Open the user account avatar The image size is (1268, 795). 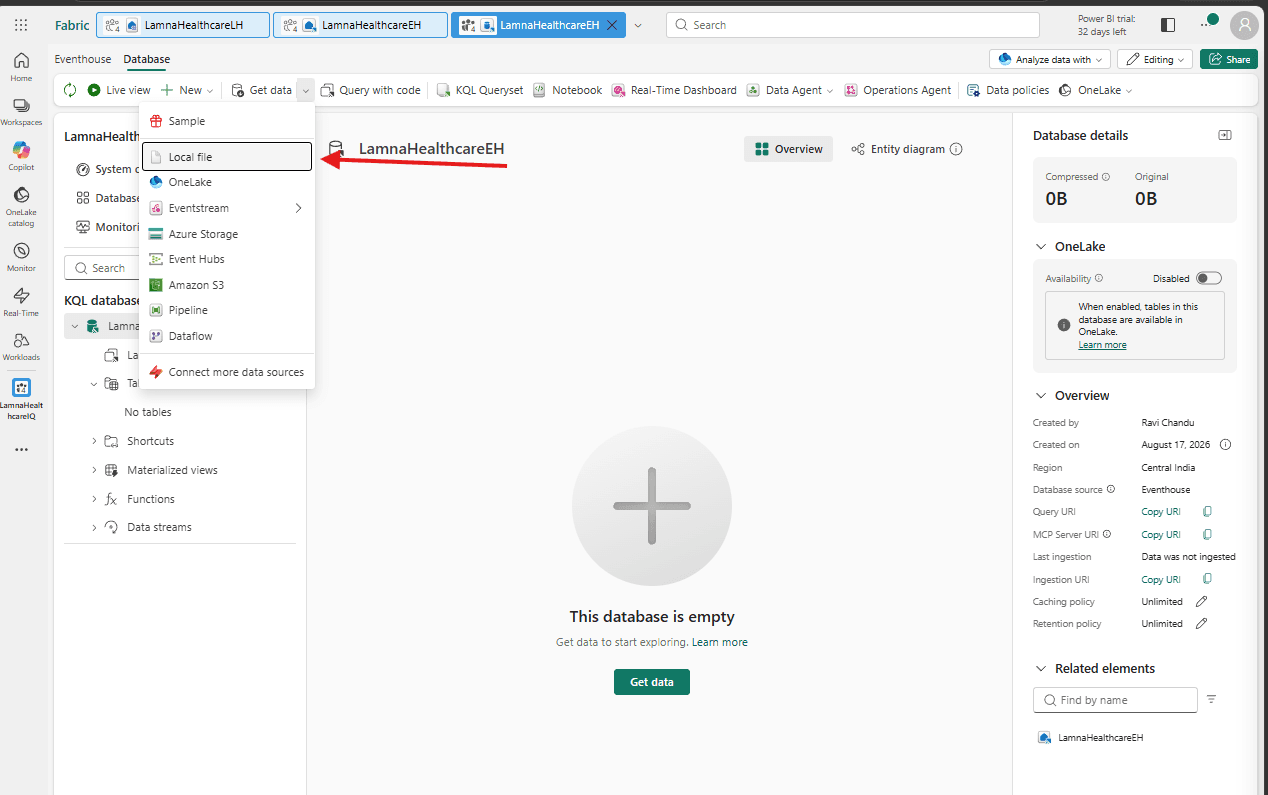tap(1244, 25)
